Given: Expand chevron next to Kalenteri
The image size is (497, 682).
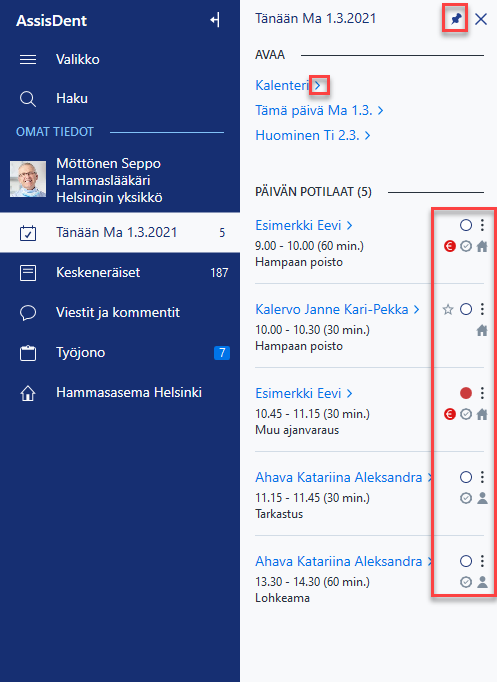Looking at the screenshot, I should (x=318, y=85).
